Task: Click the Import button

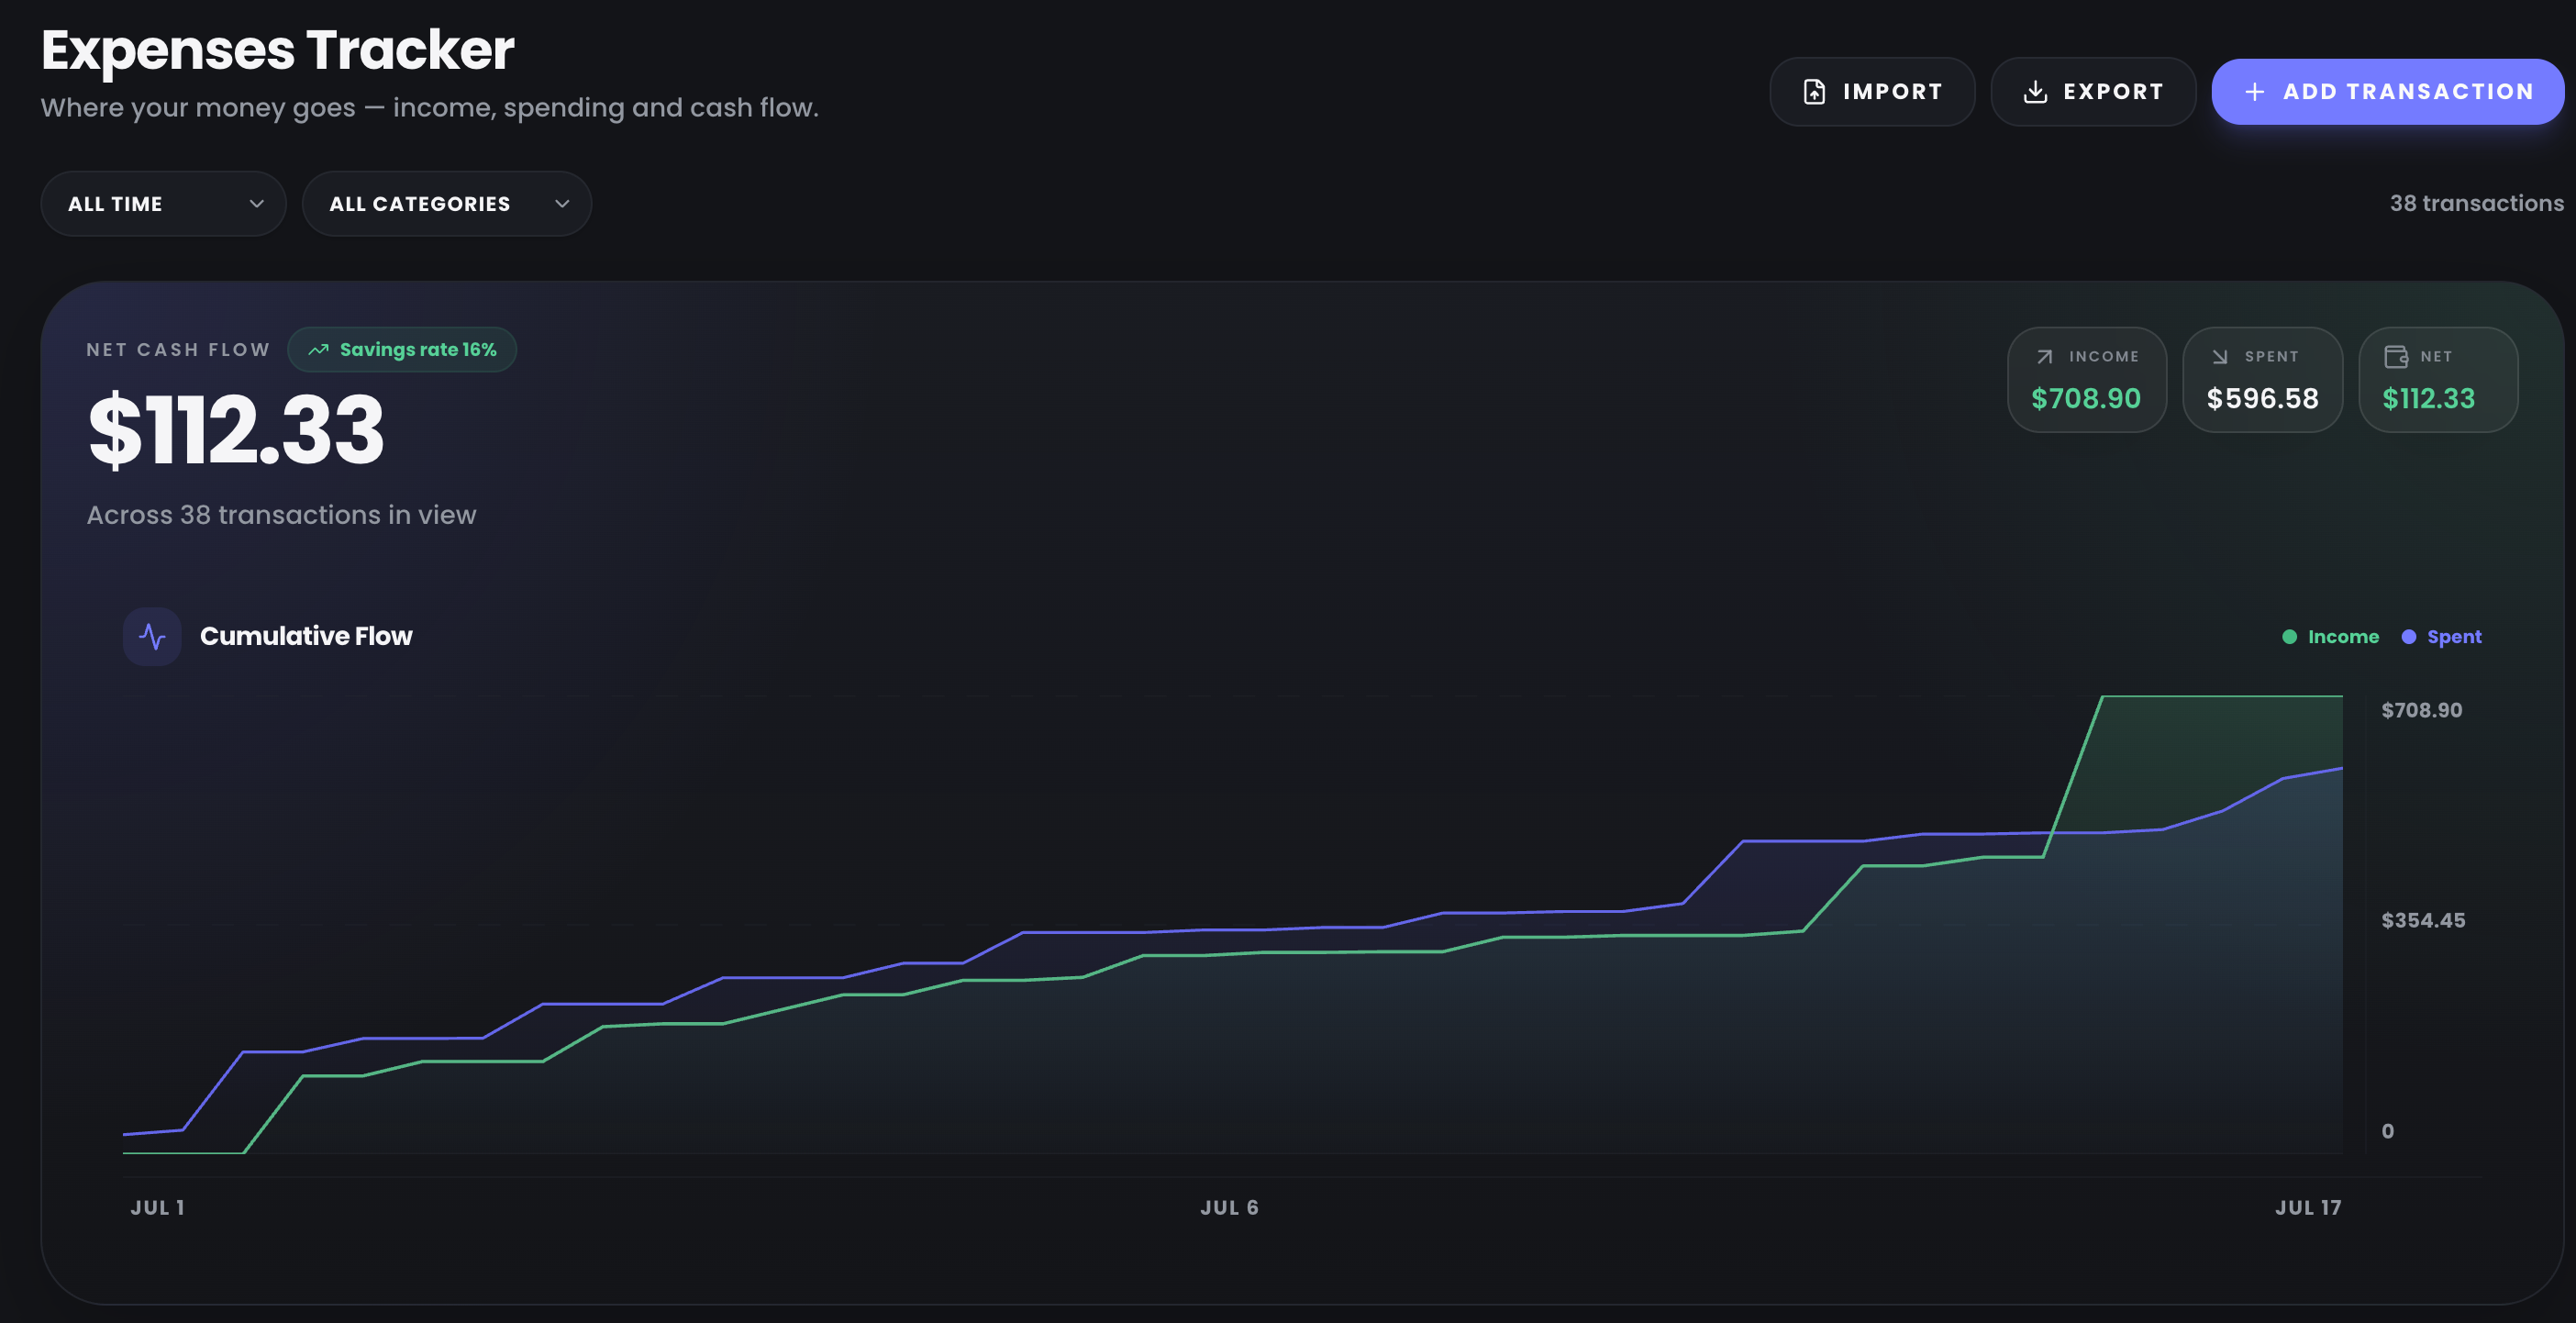Action: click(x=1872, y=92)
